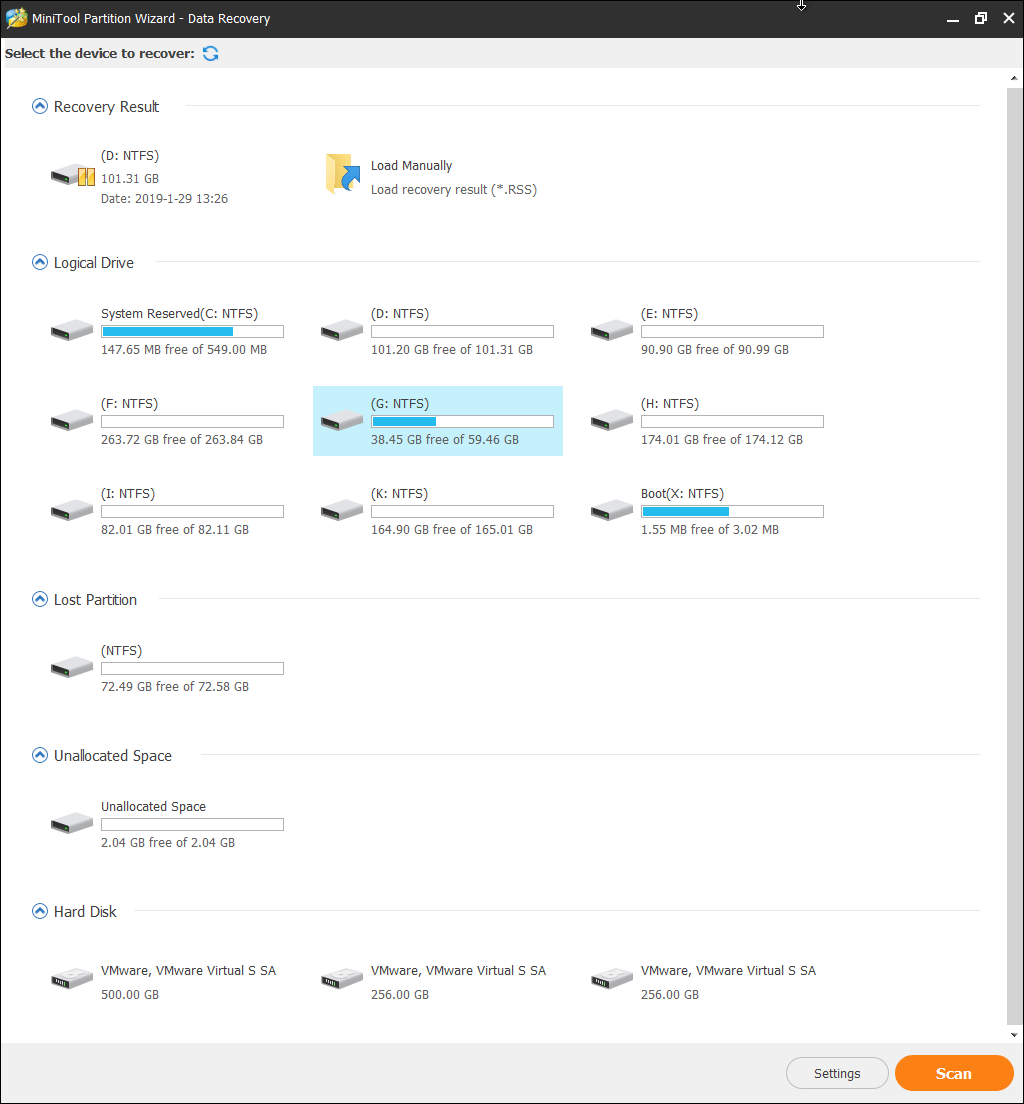Click the 500.00 GB disk size text

click(130, 994)
